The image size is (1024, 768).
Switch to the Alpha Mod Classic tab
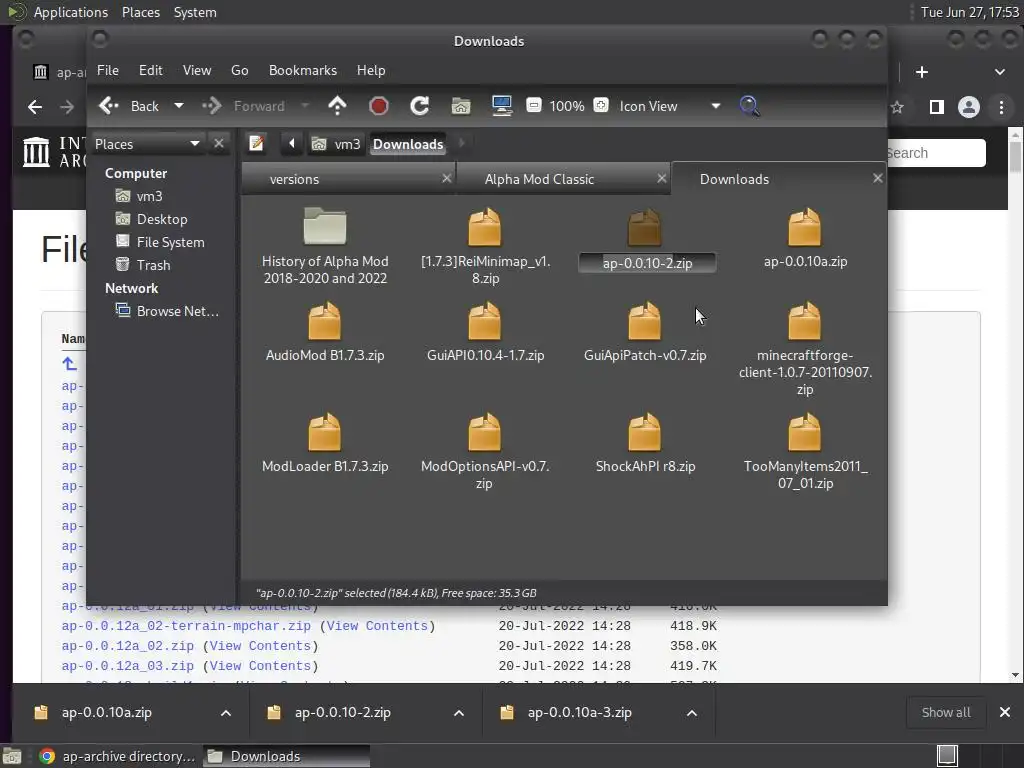click(x=564, y=179)
